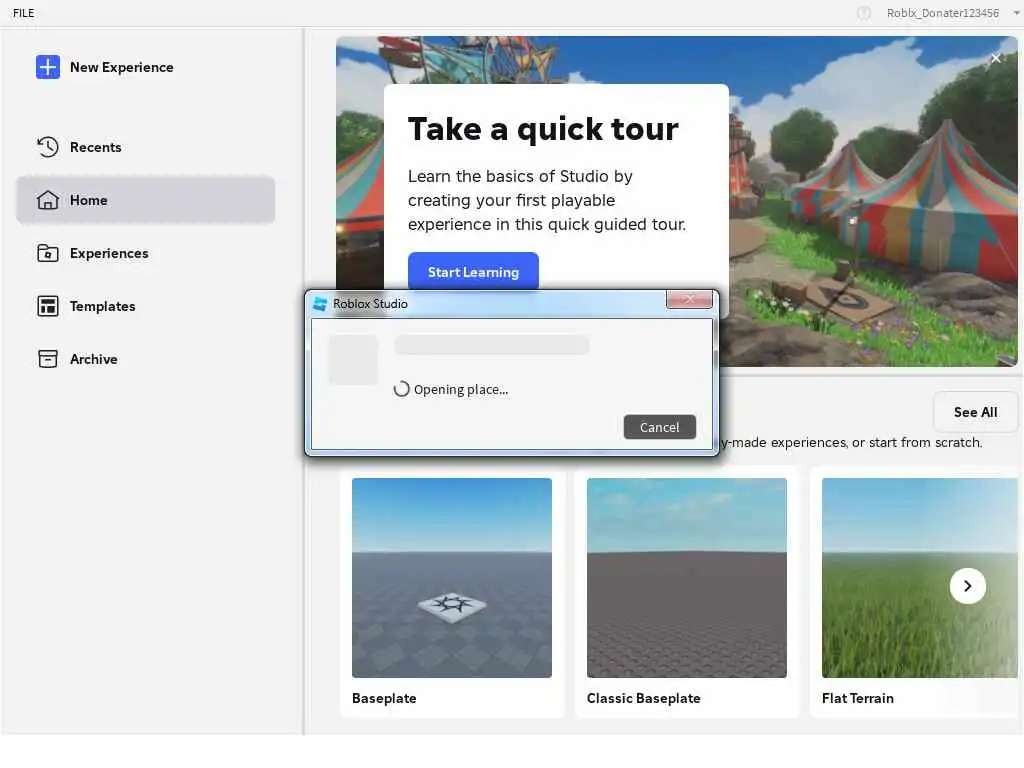The image size is (1024, 768).
Task: Click the Templates layout icon
Action: click(48, 306)
